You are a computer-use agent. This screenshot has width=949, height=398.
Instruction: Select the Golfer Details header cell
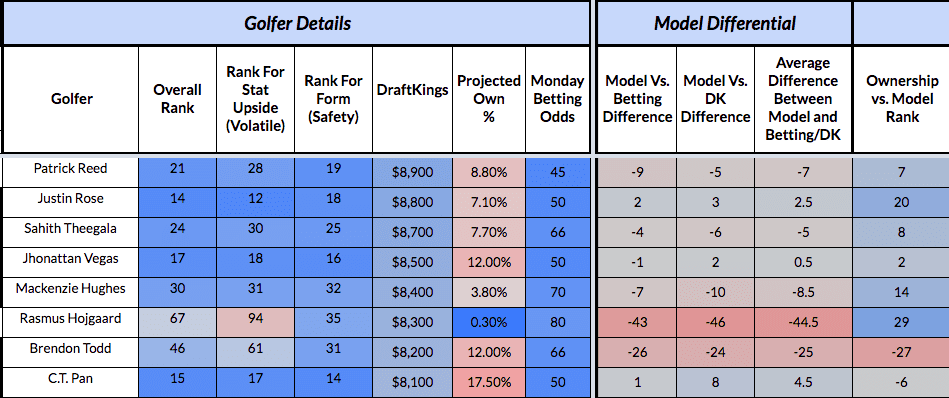297,24
